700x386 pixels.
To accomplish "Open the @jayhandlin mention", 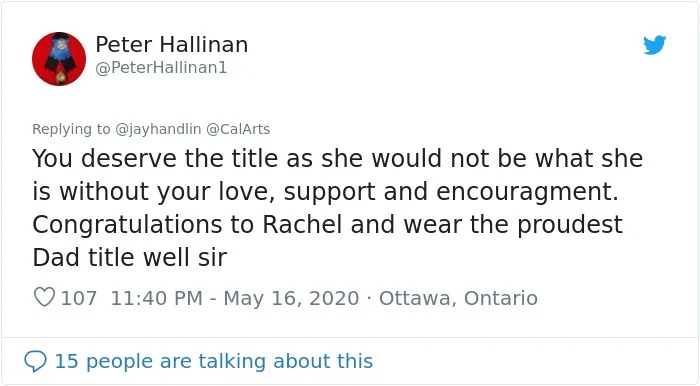I will [x=158, y=129].
